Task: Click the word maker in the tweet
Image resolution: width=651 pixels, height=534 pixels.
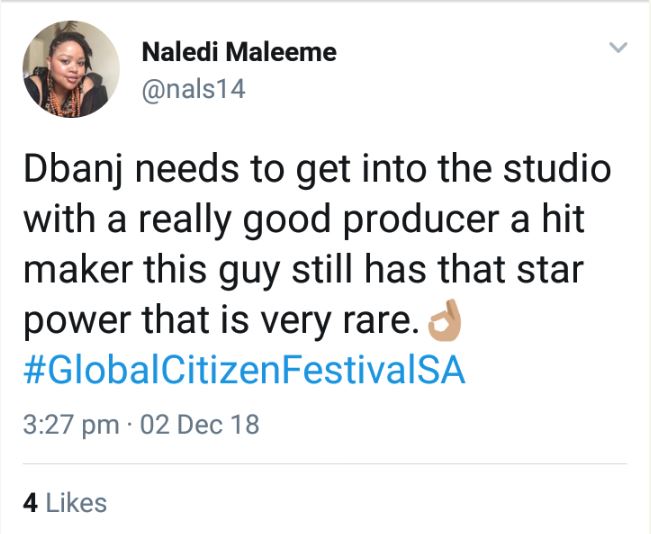Action: click(x=76, y=270)
